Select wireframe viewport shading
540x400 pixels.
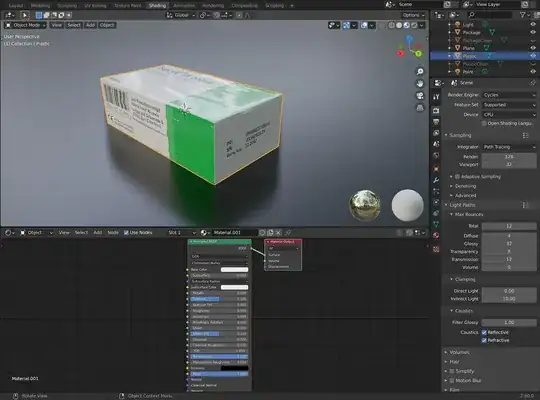pyautogui.click(x=392, y=25)
